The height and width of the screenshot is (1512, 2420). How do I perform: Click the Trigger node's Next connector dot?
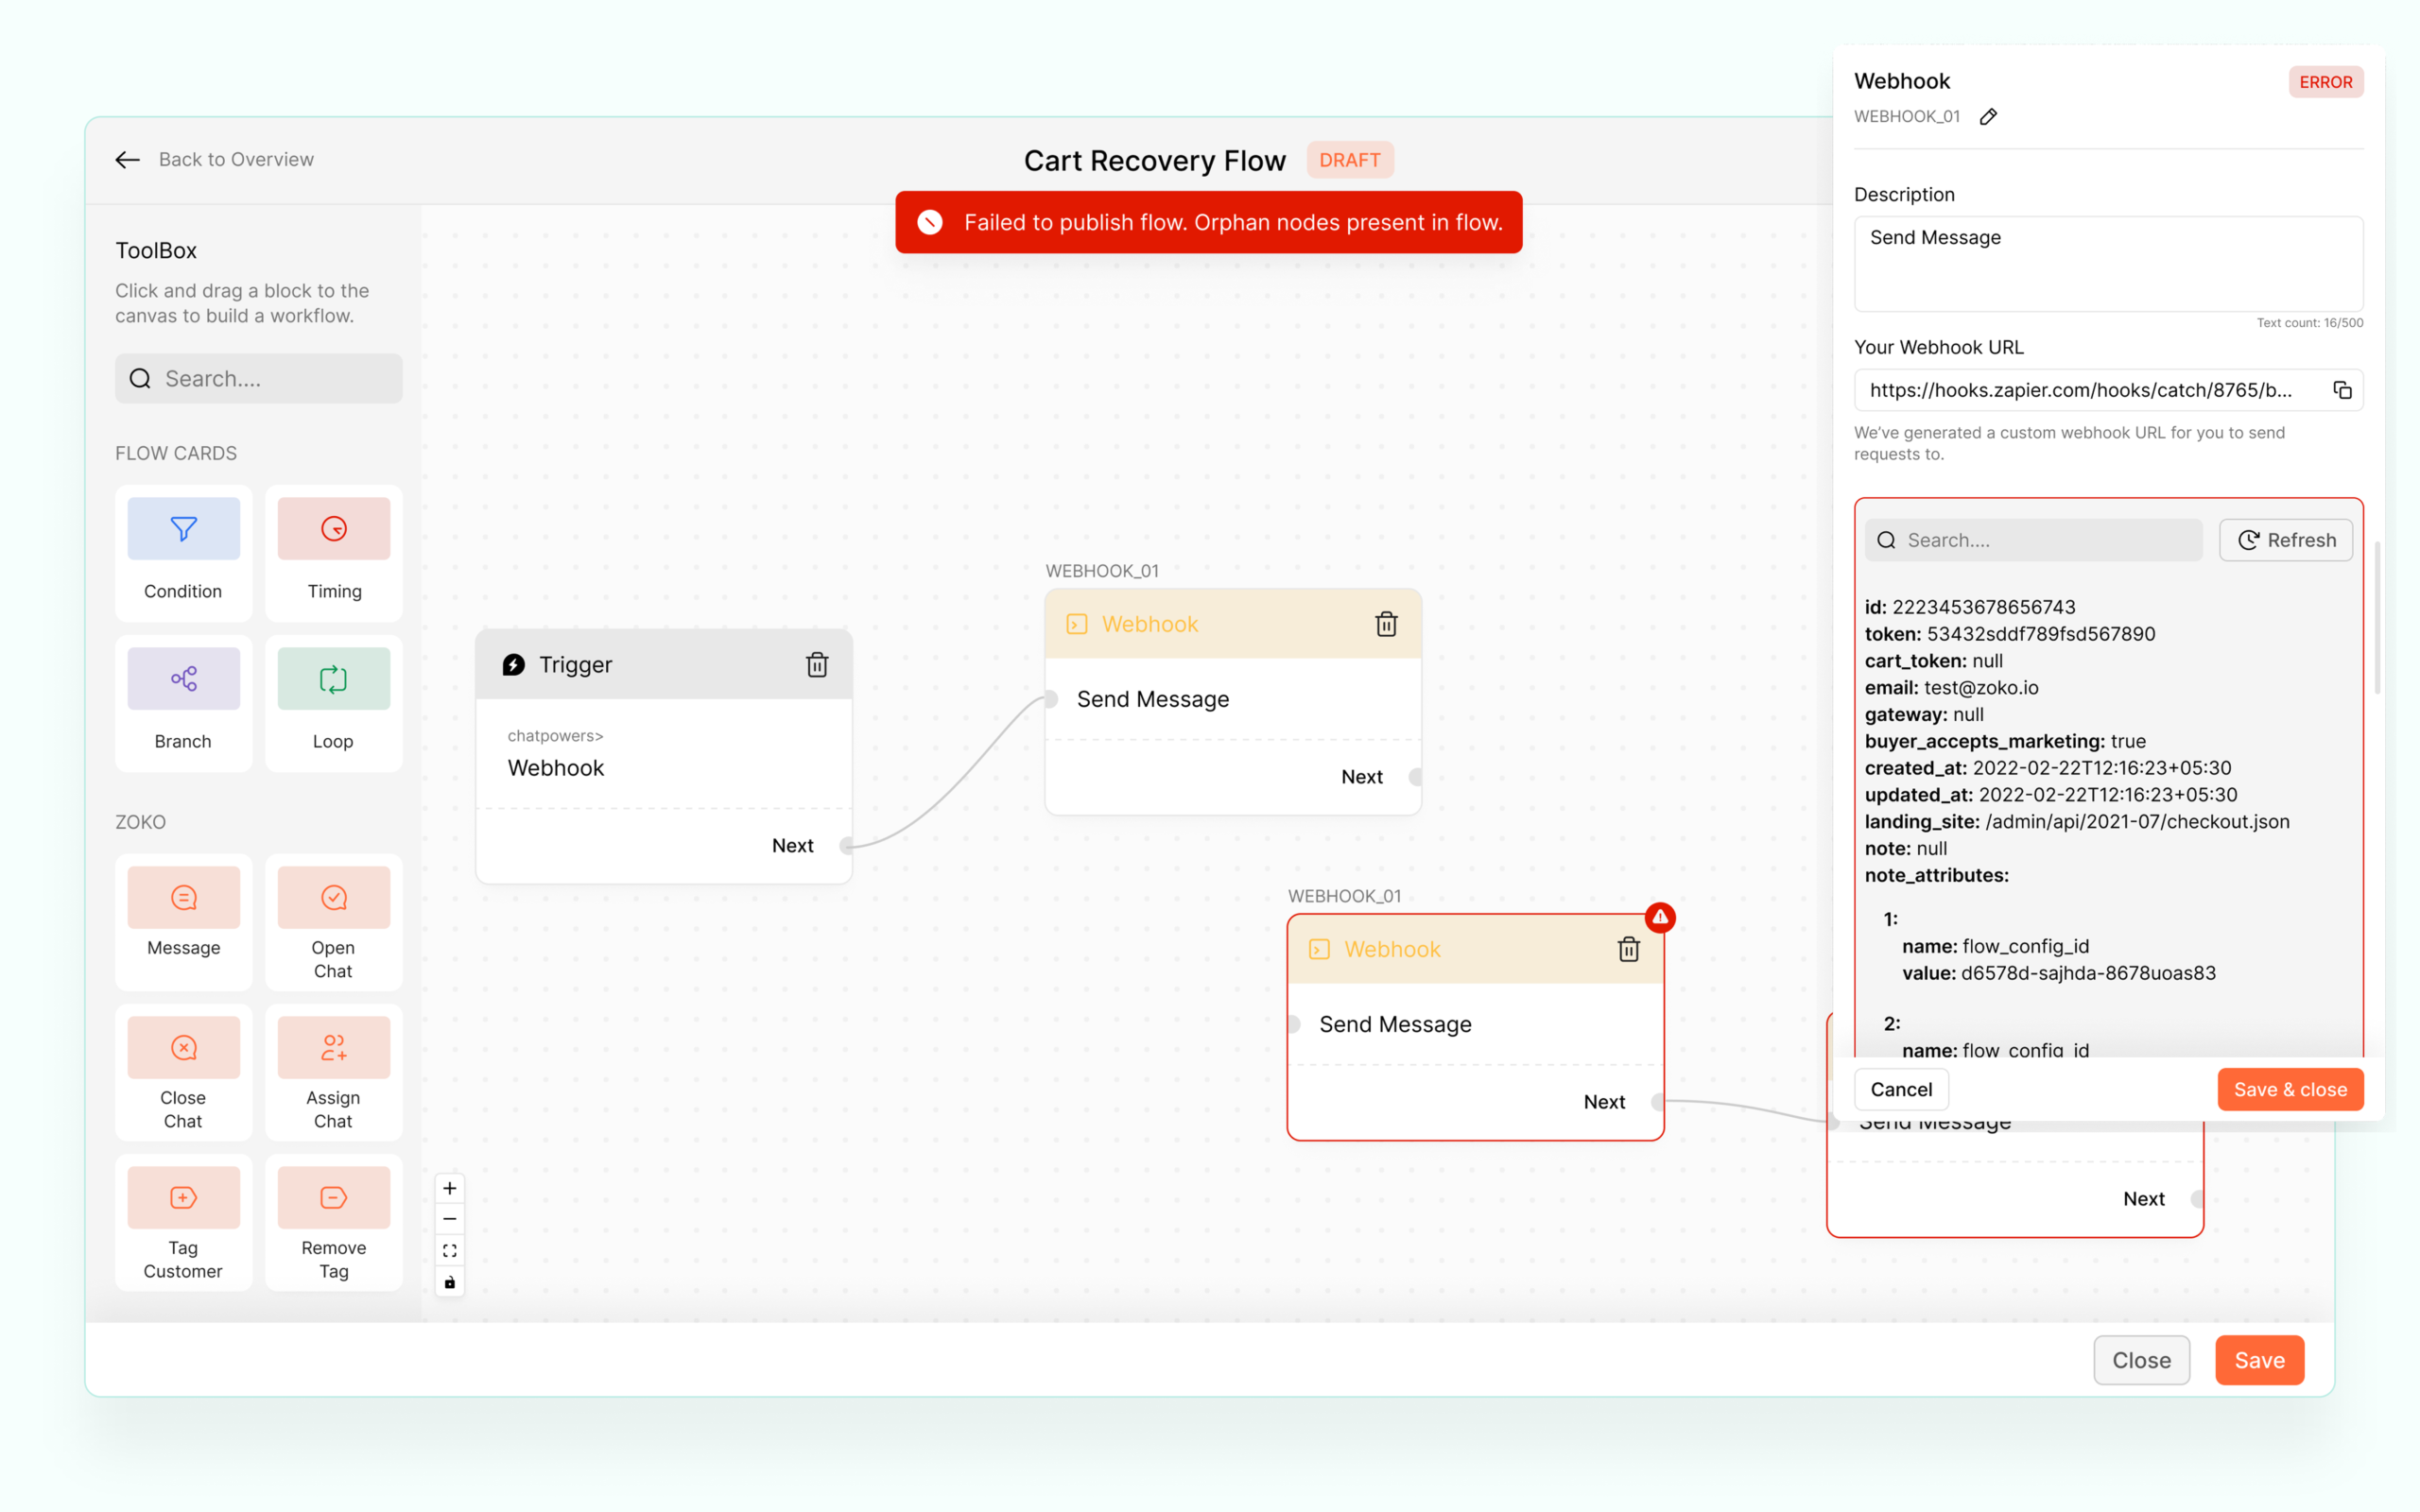(847, 846)
